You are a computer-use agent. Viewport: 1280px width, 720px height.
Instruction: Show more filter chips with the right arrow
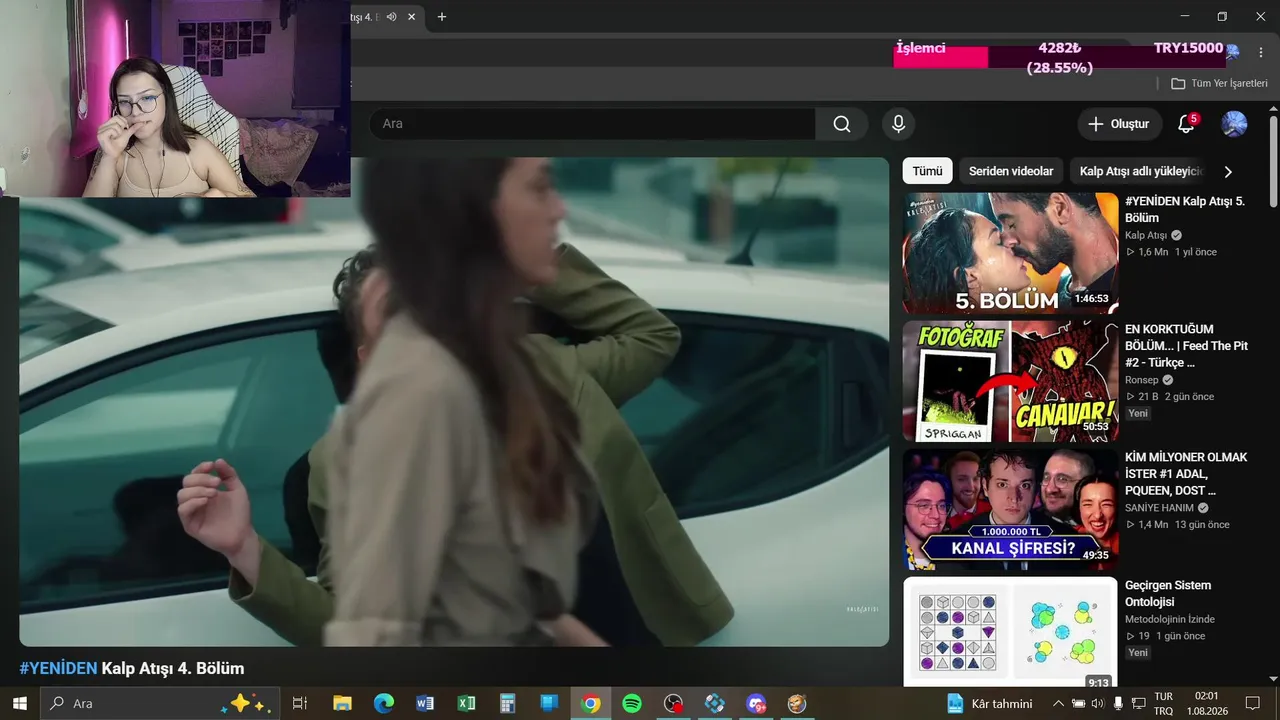[x=1228, y=172]
